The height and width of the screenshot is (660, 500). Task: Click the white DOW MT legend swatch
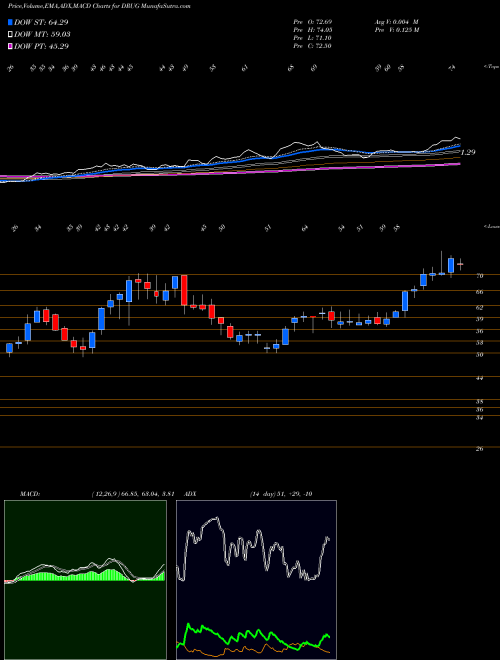click(10, 34)
